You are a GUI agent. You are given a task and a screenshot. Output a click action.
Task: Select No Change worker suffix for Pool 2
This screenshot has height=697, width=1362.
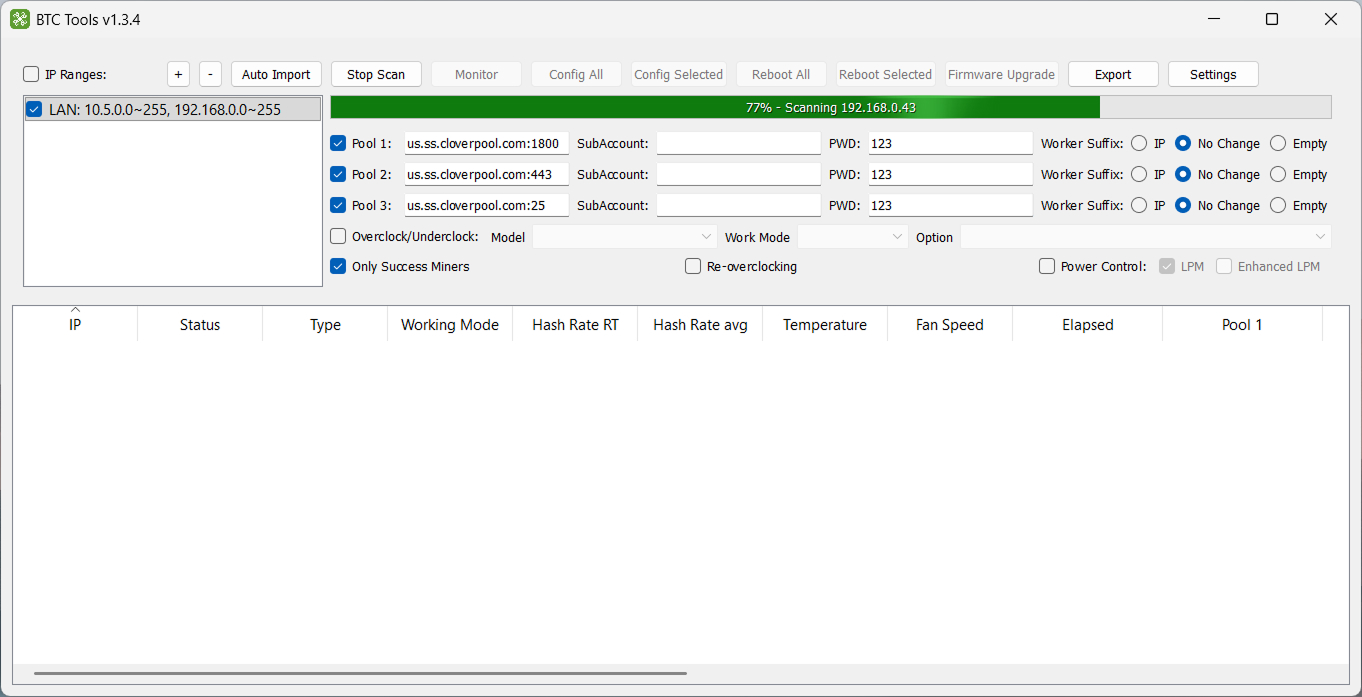coord(1183,174)
